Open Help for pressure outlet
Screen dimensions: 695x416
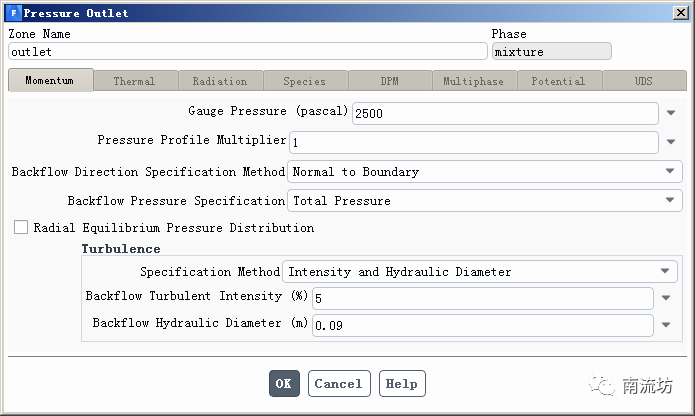click(x=401, y=384)
